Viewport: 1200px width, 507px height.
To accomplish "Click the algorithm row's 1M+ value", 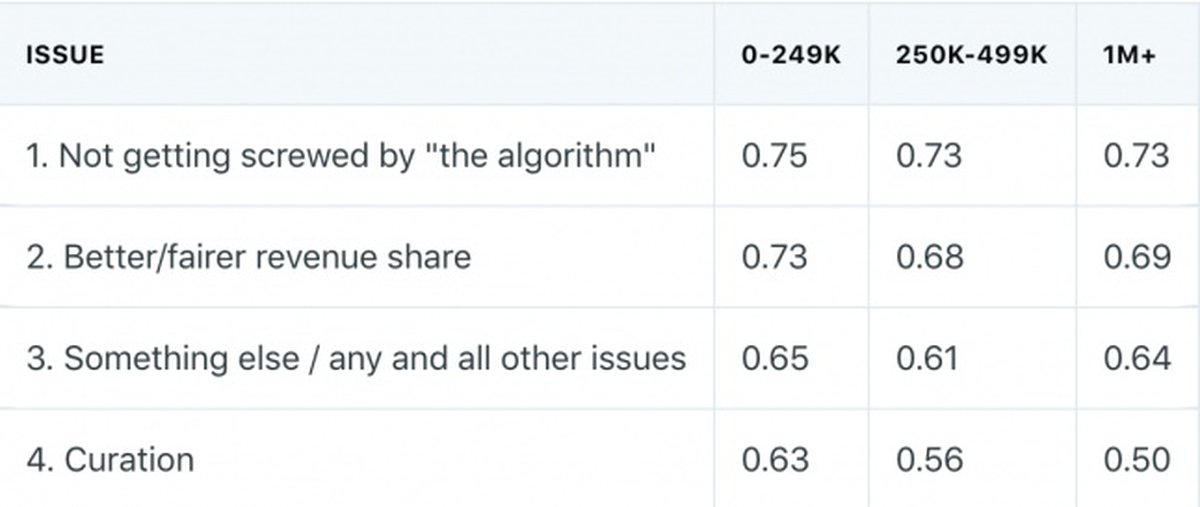I will (x=1136, y=157).
